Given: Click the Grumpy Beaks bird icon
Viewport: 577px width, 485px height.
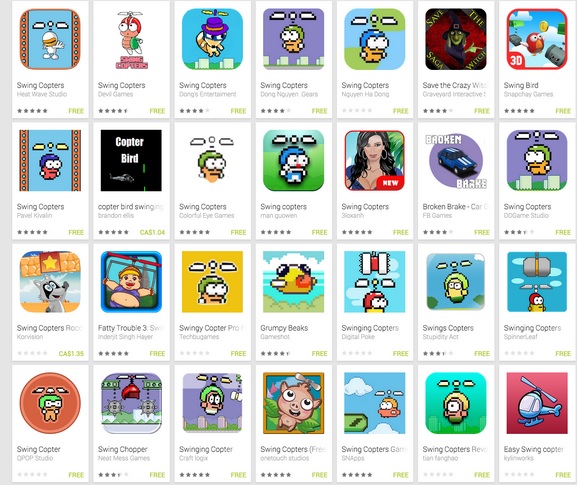Looking at the screenshot, I should tap(293, 282).
